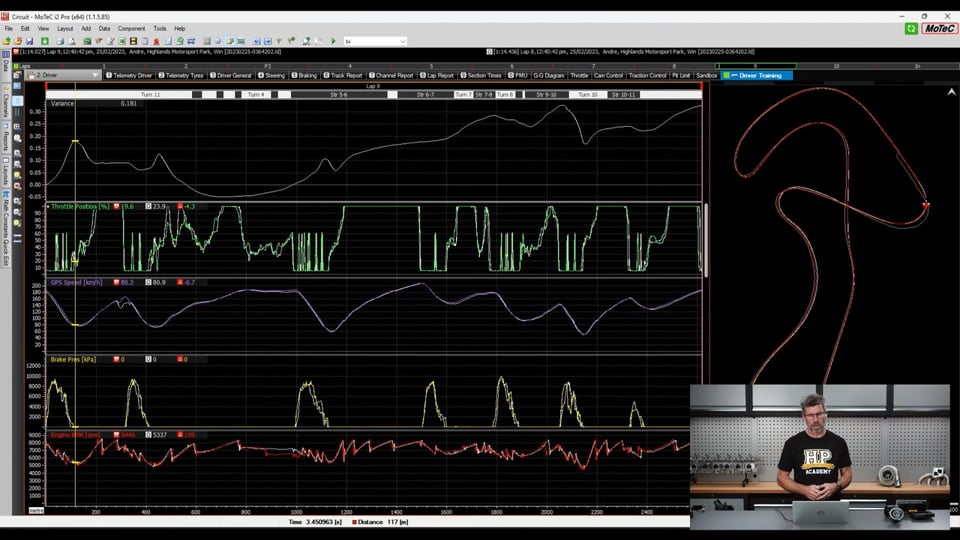This screenshot has height=540, width=960.
Task: Click the grid table toolbar icon
Action: [207, 41]
